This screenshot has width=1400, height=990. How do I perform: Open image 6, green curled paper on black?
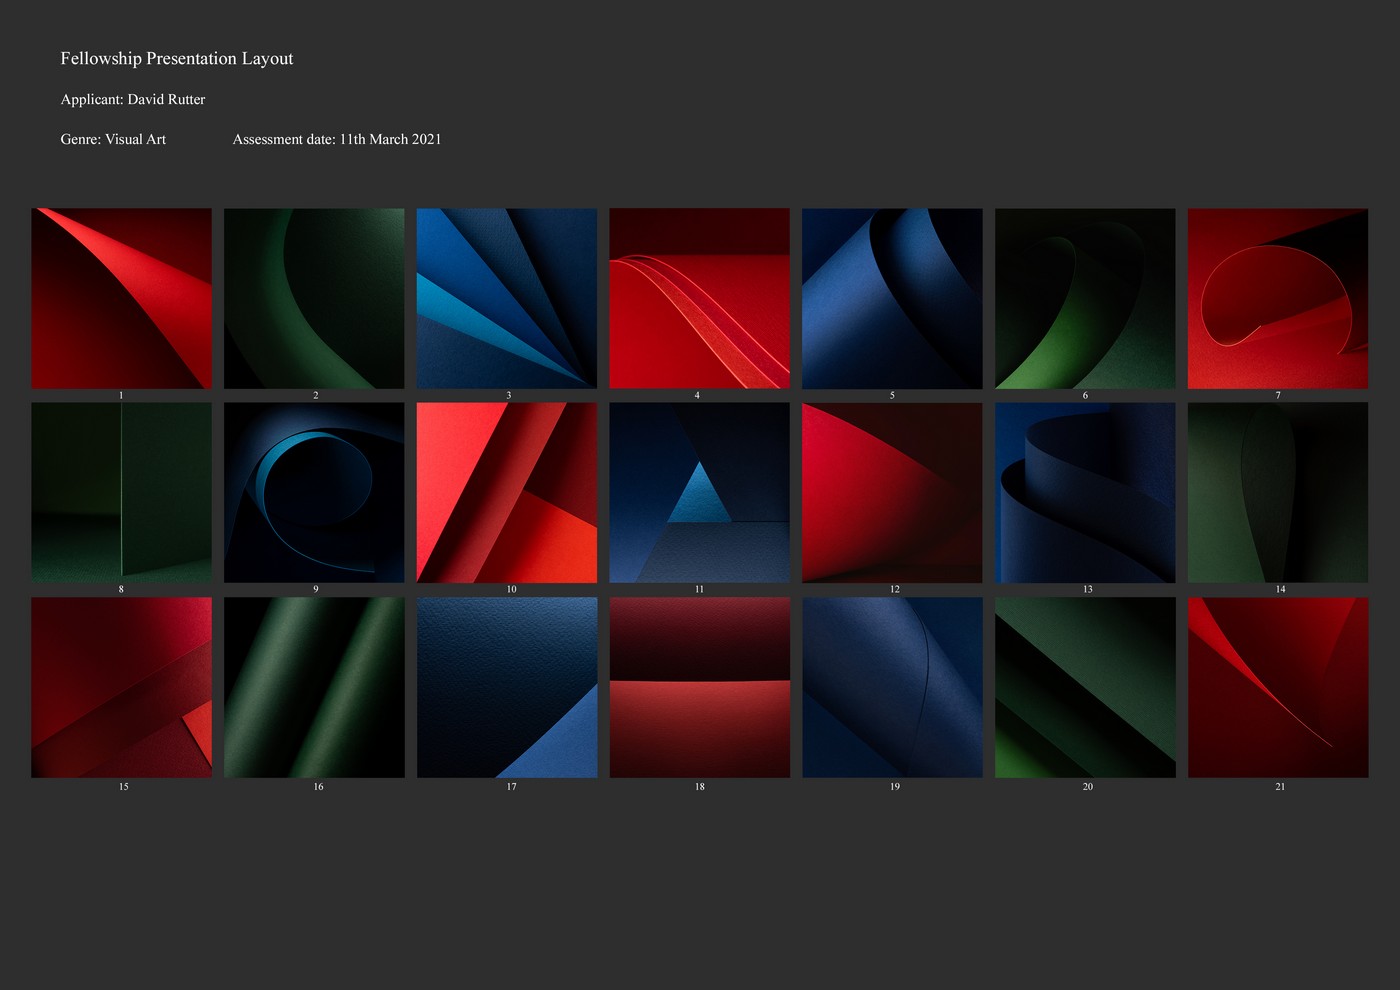1085,297
